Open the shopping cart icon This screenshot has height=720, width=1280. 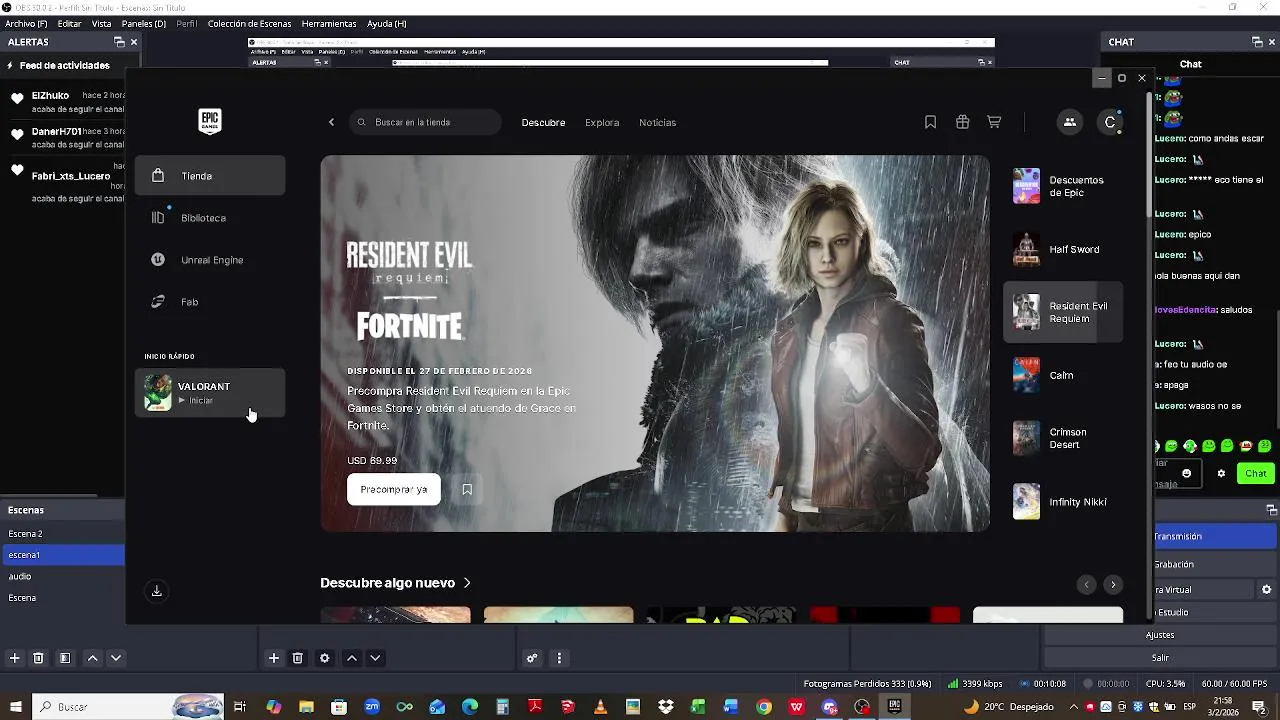[x=994, y=122]
